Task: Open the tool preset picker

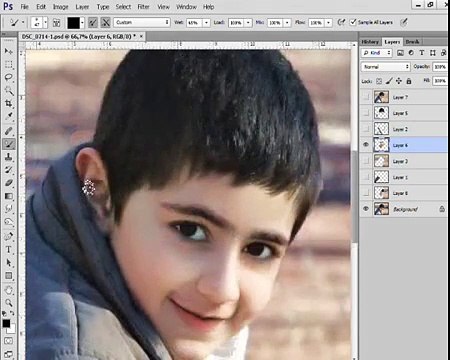Action: (17, 23)
